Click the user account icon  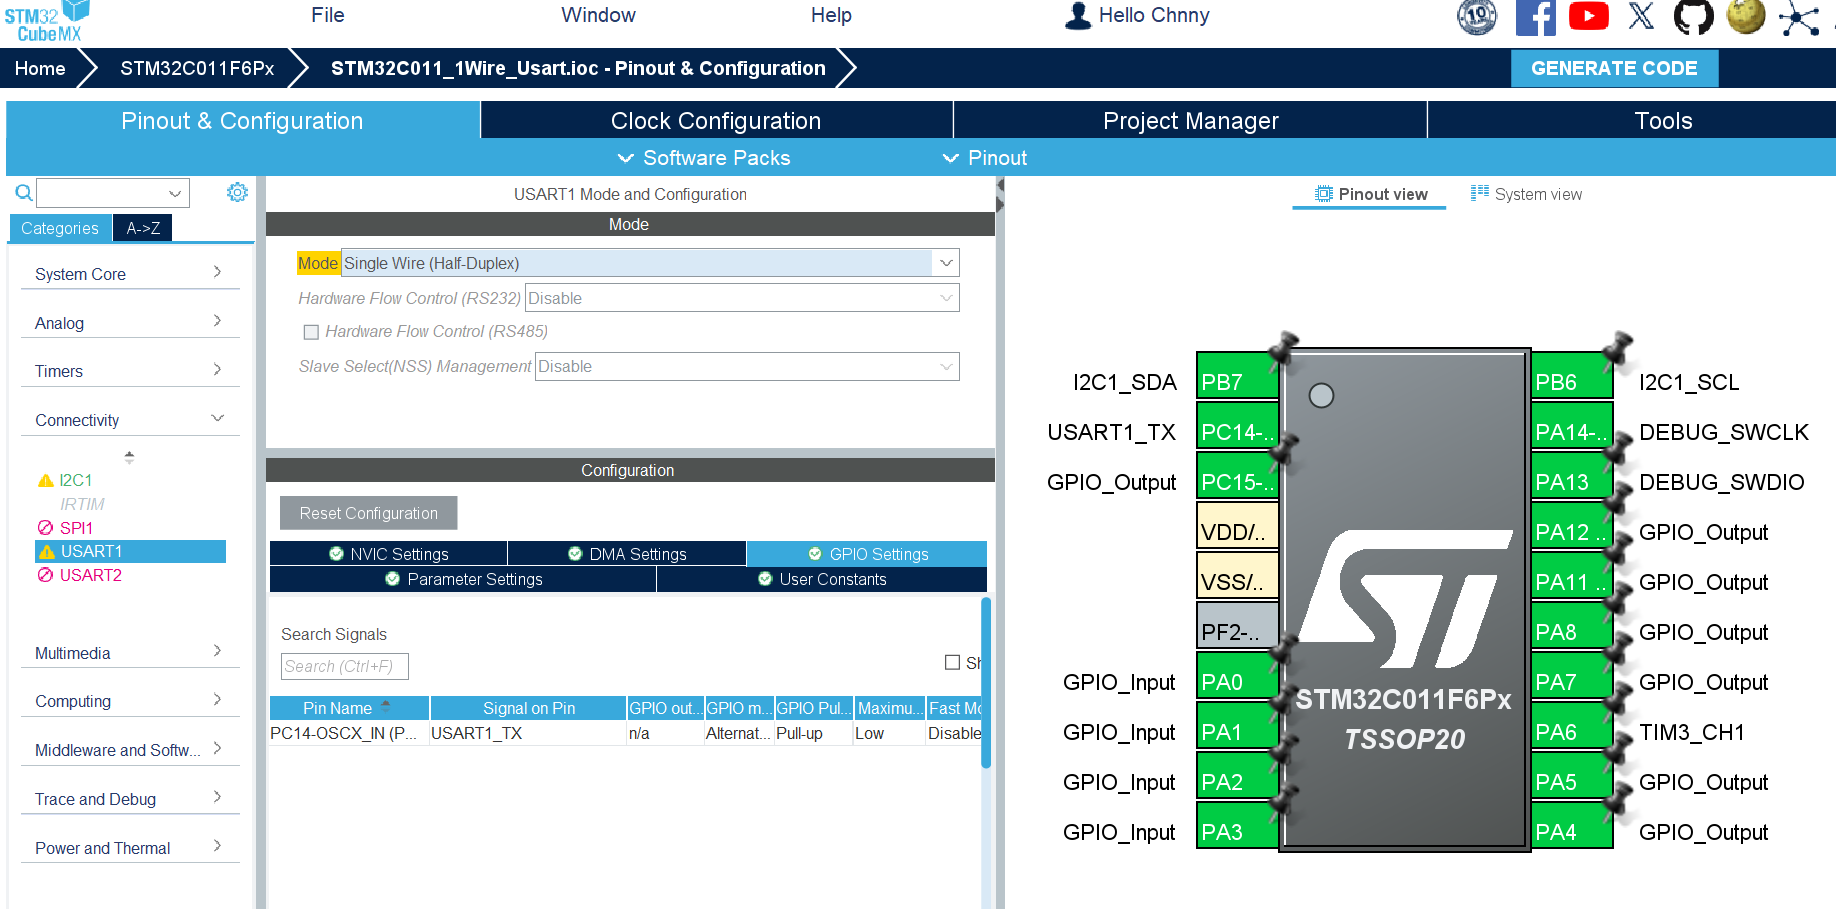click(1078, 15)
